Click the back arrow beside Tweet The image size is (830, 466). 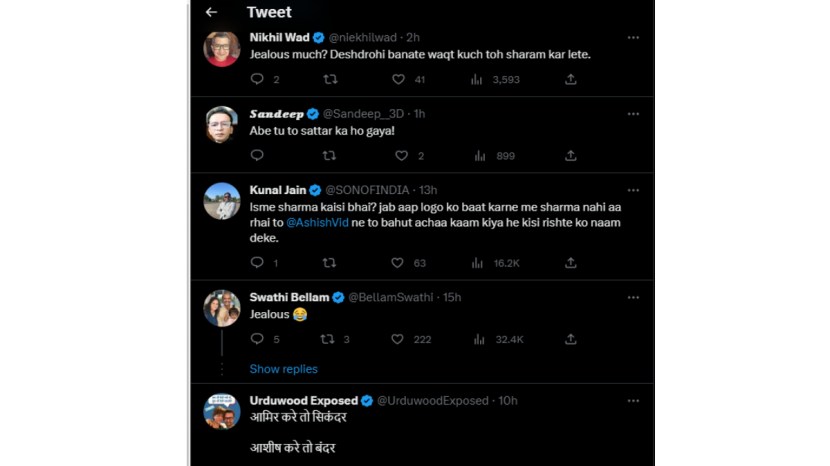pos(211,12)
